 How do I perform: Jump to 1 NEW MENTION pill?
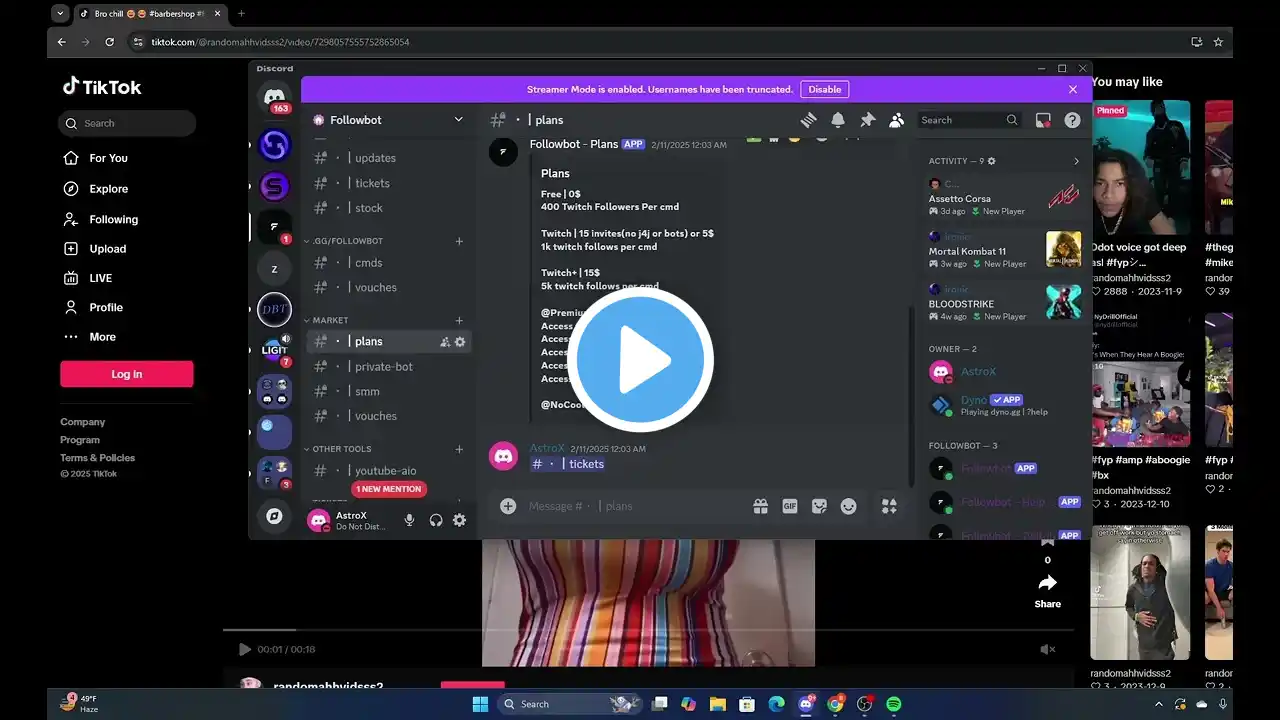(389, 489)
